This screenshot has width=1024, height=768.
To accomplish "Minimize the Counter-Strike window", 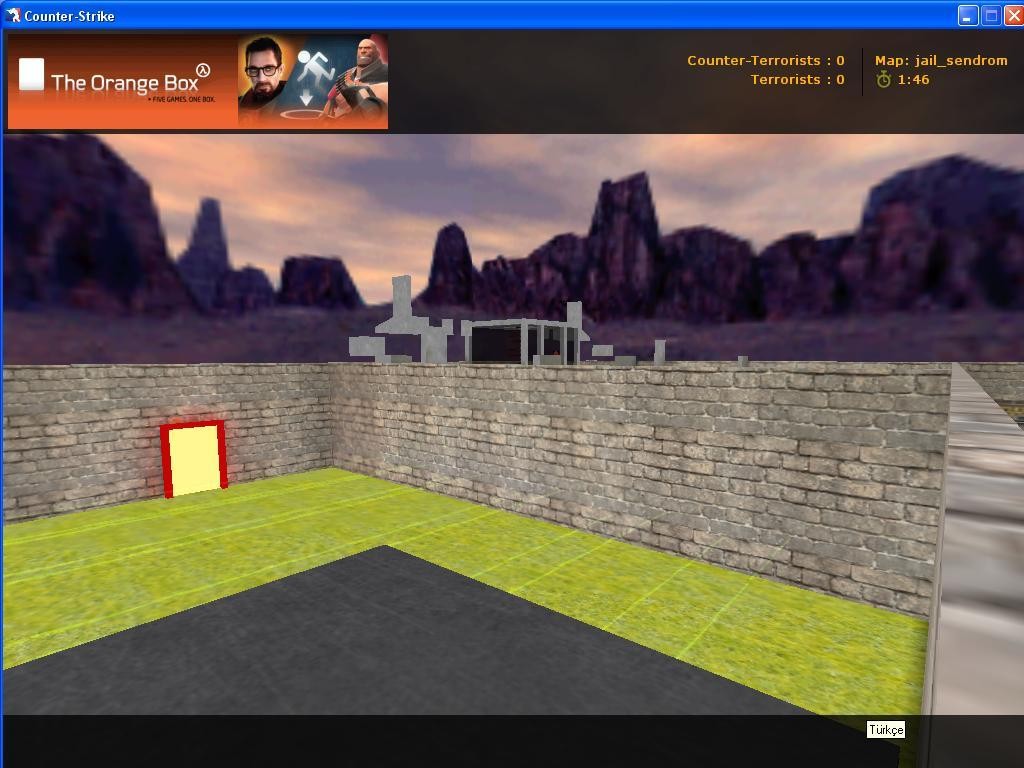I will (968, 16).
